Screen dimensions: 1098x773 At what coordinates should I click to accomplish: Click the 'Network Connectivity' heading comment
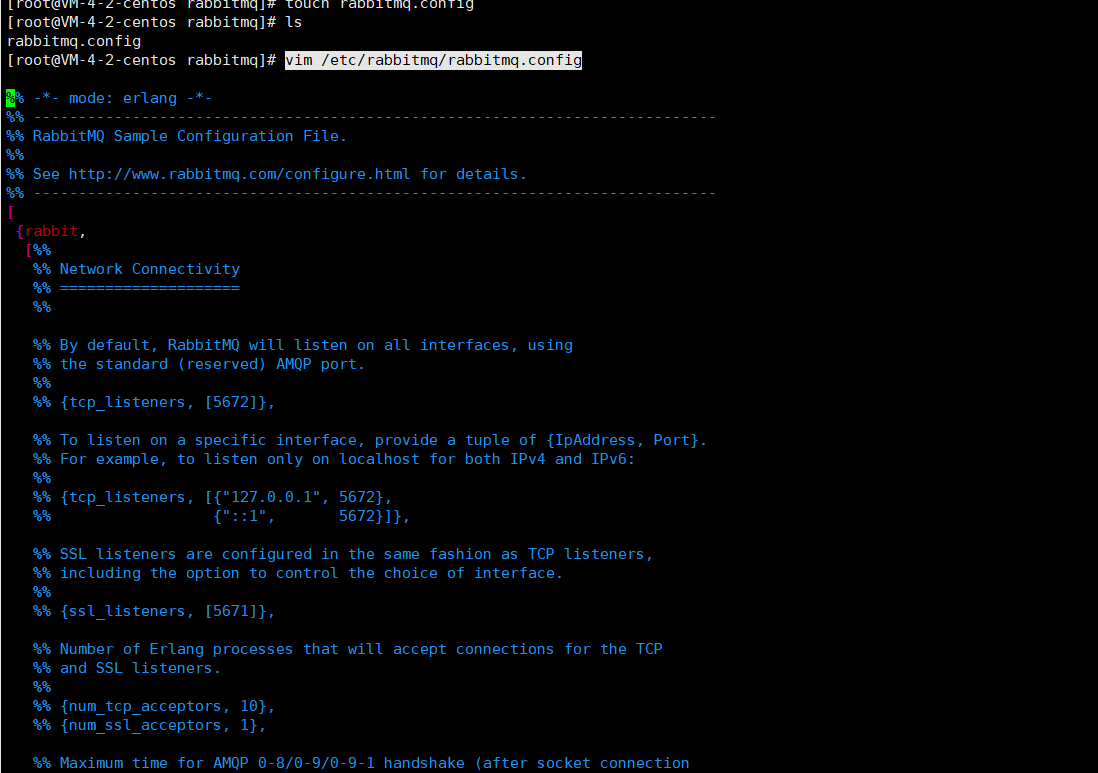[x=137, y=269]
